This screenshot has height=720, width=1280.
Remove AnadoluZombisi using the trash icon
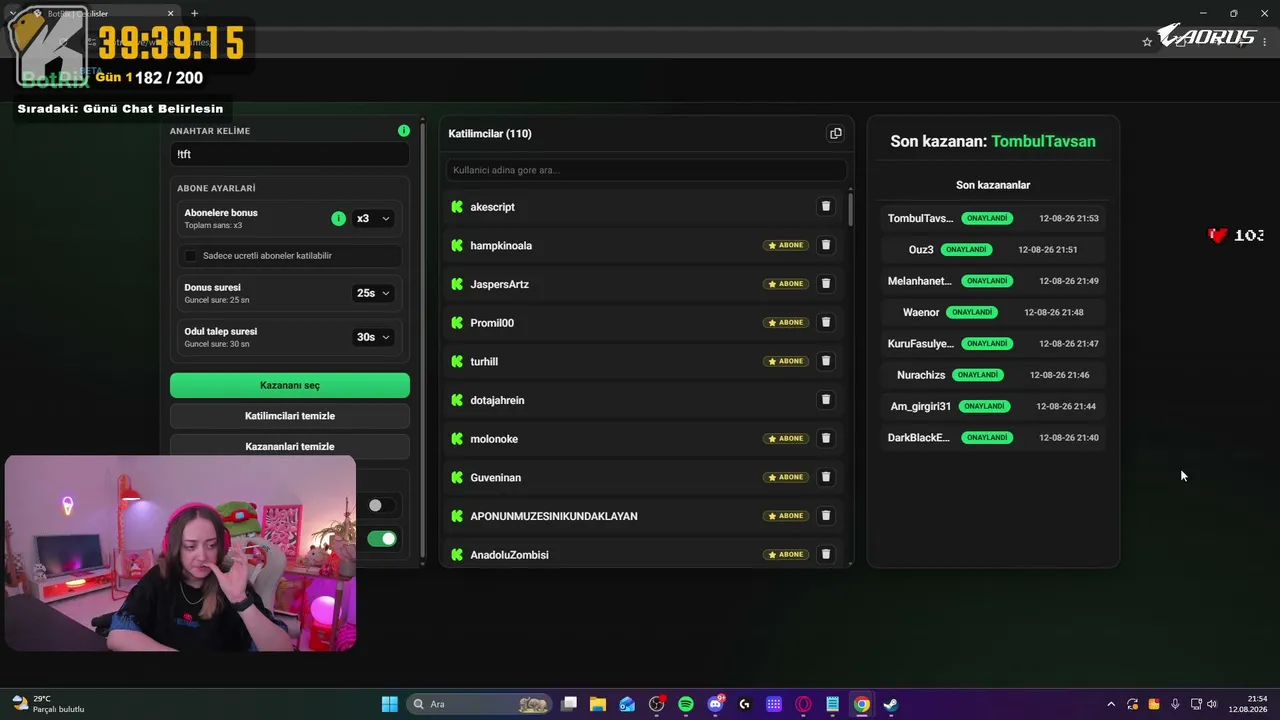coord(826,554)
